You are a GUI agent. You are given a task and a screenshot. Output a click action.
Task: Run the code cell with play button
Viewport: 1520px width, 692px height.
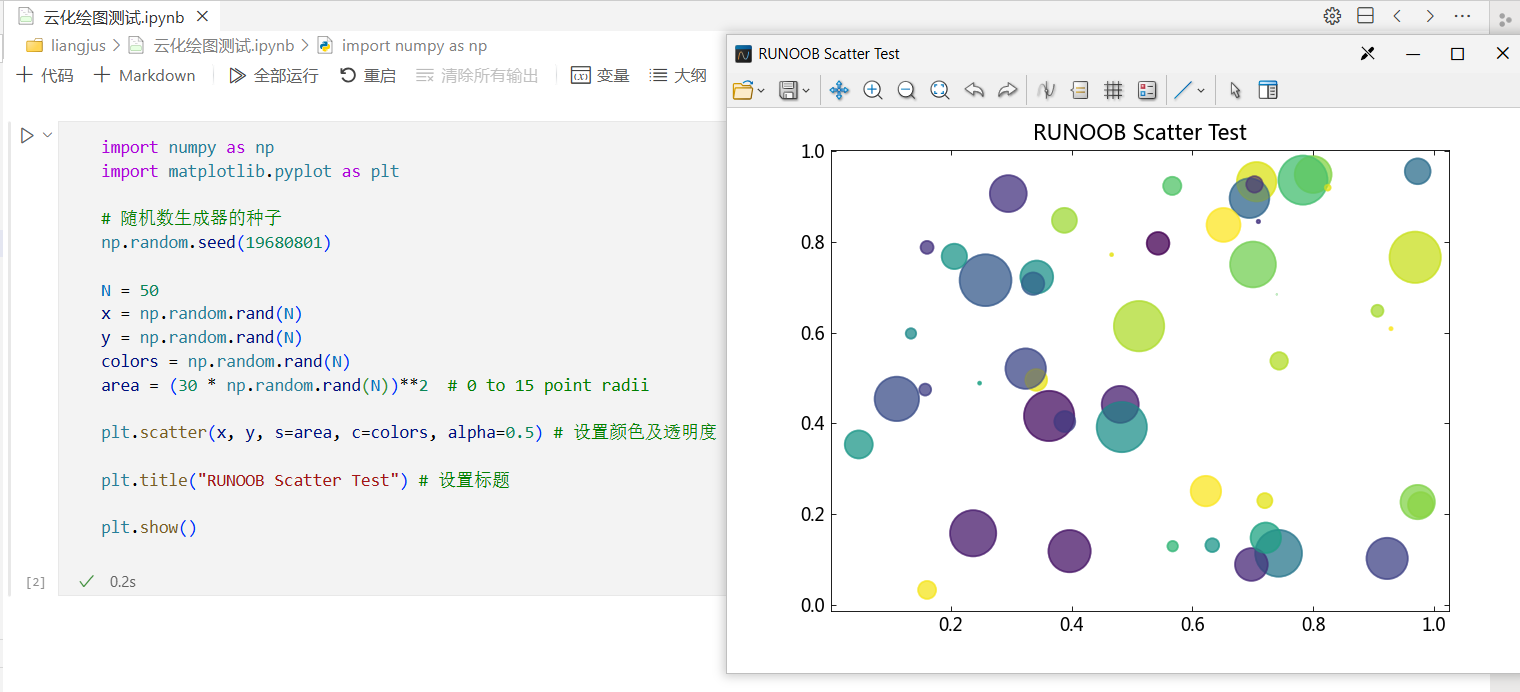27,135
